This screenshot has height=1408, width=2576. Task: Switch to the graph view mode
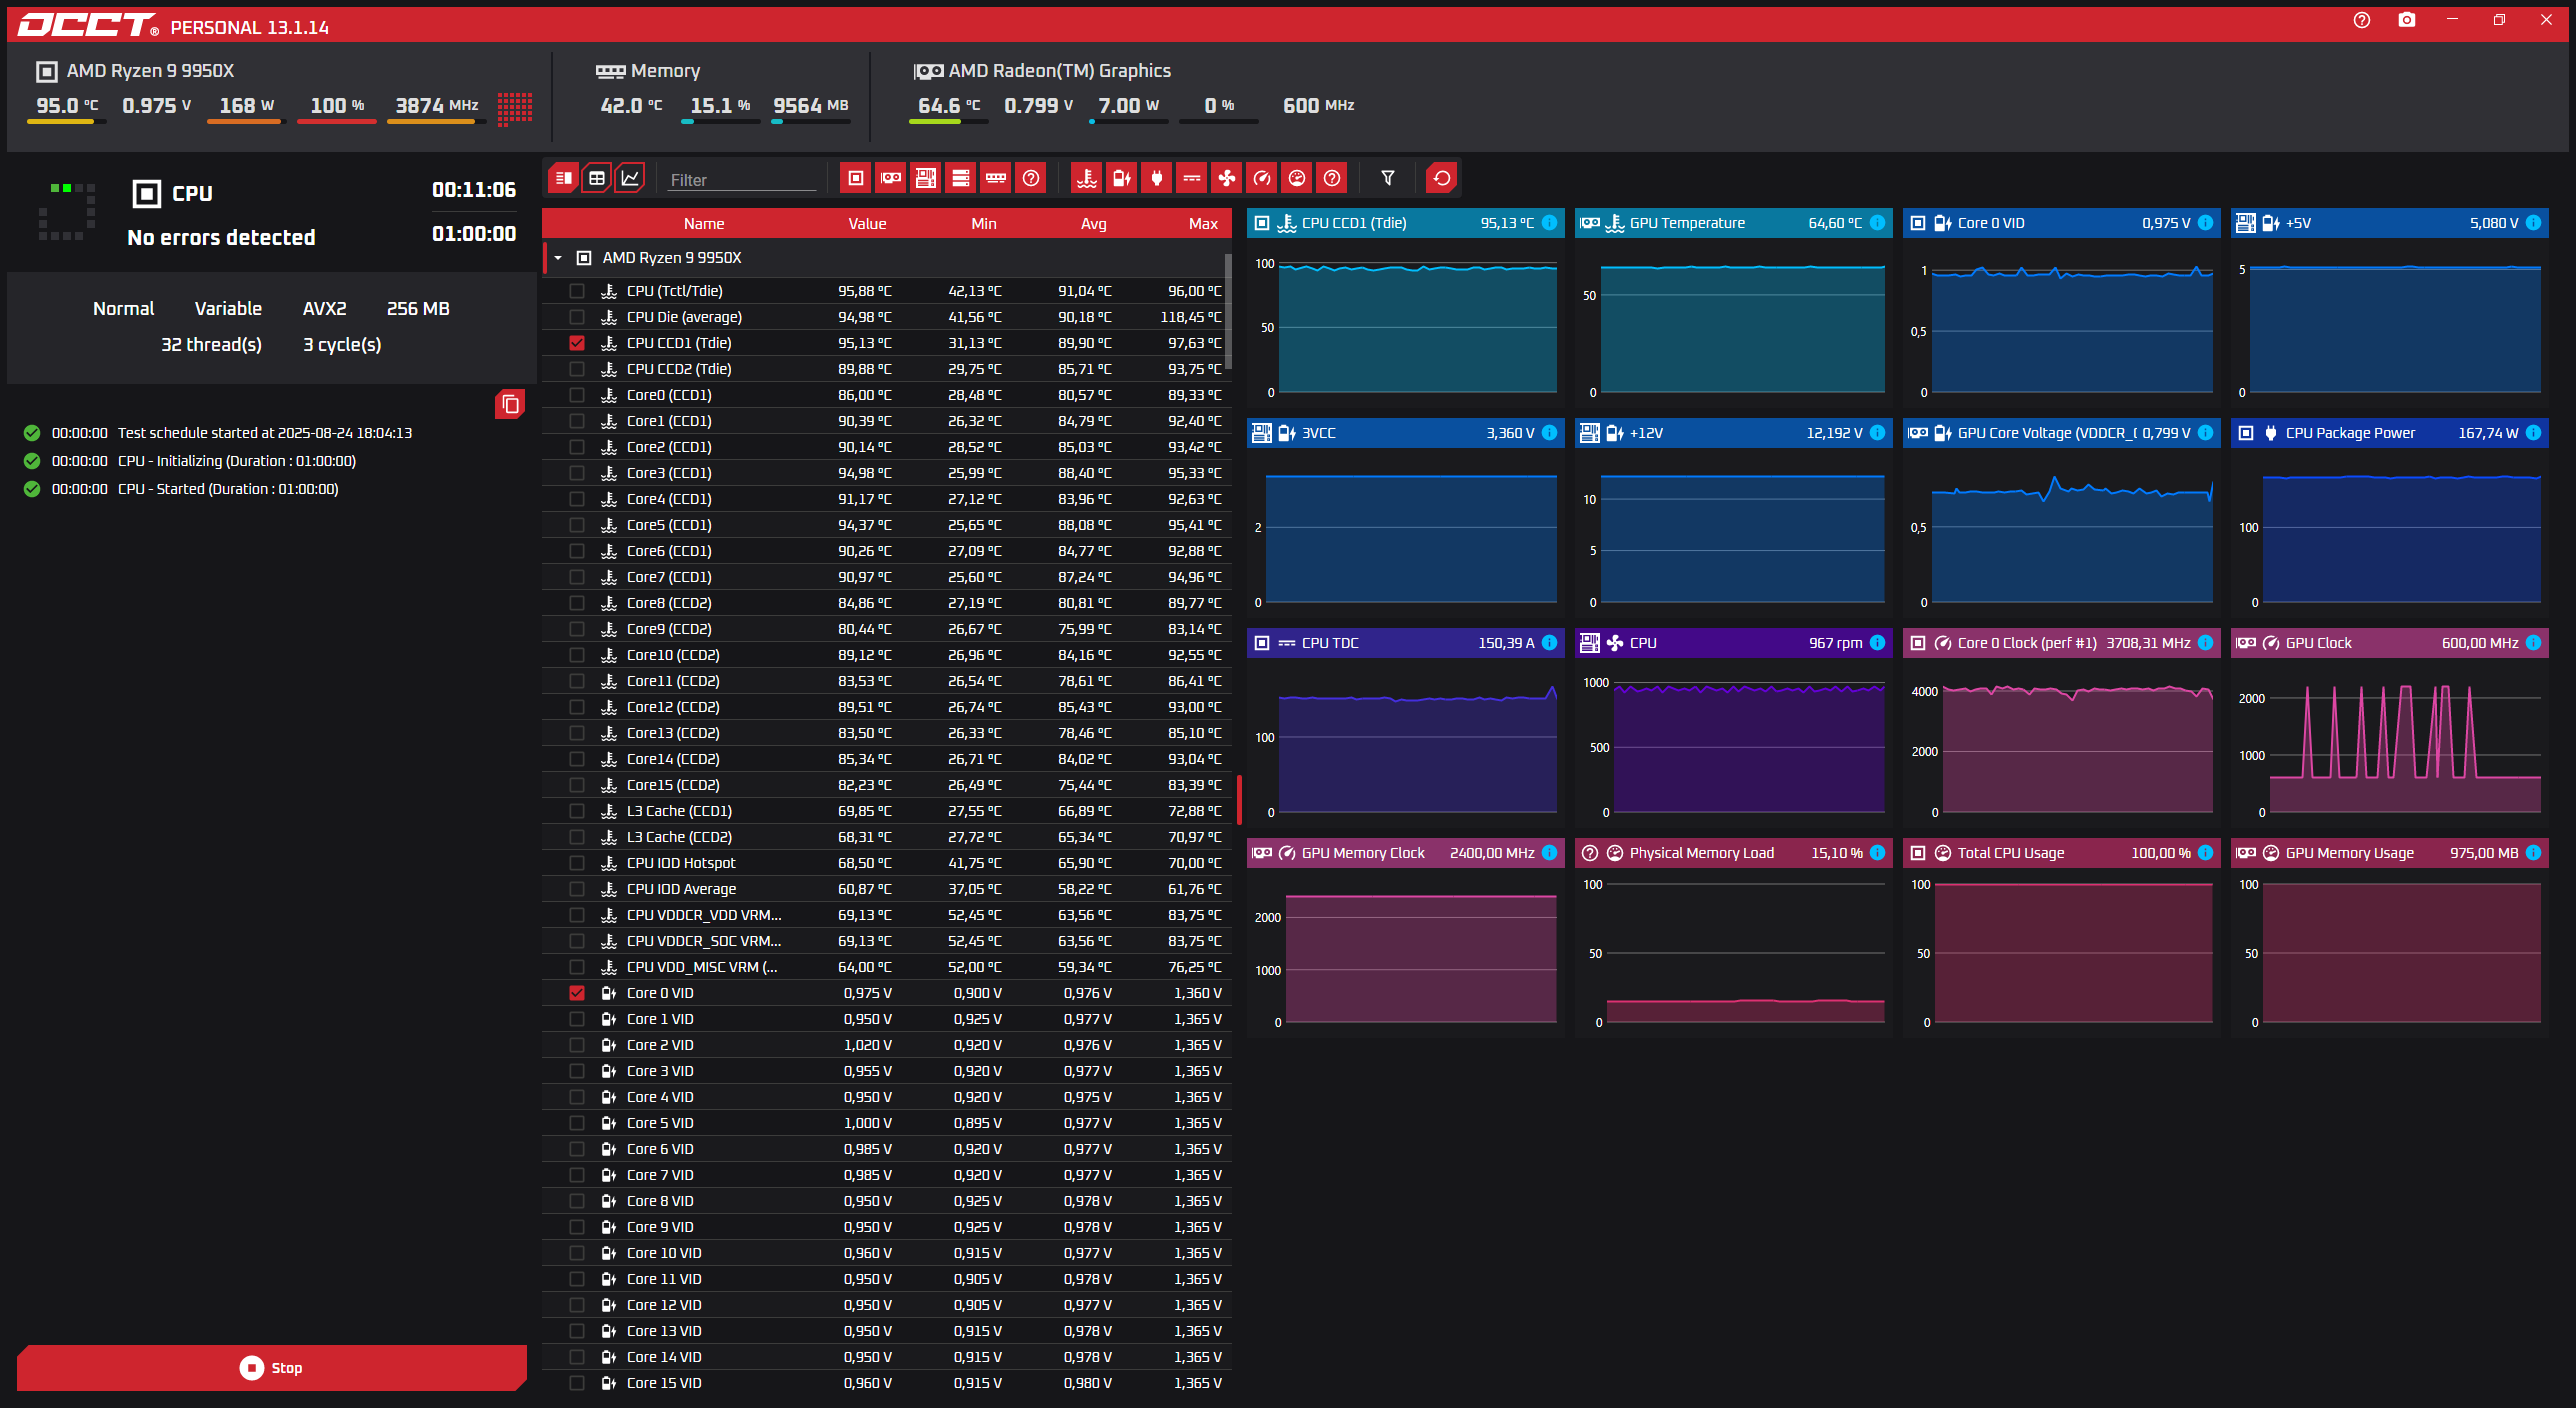[630, 178]
